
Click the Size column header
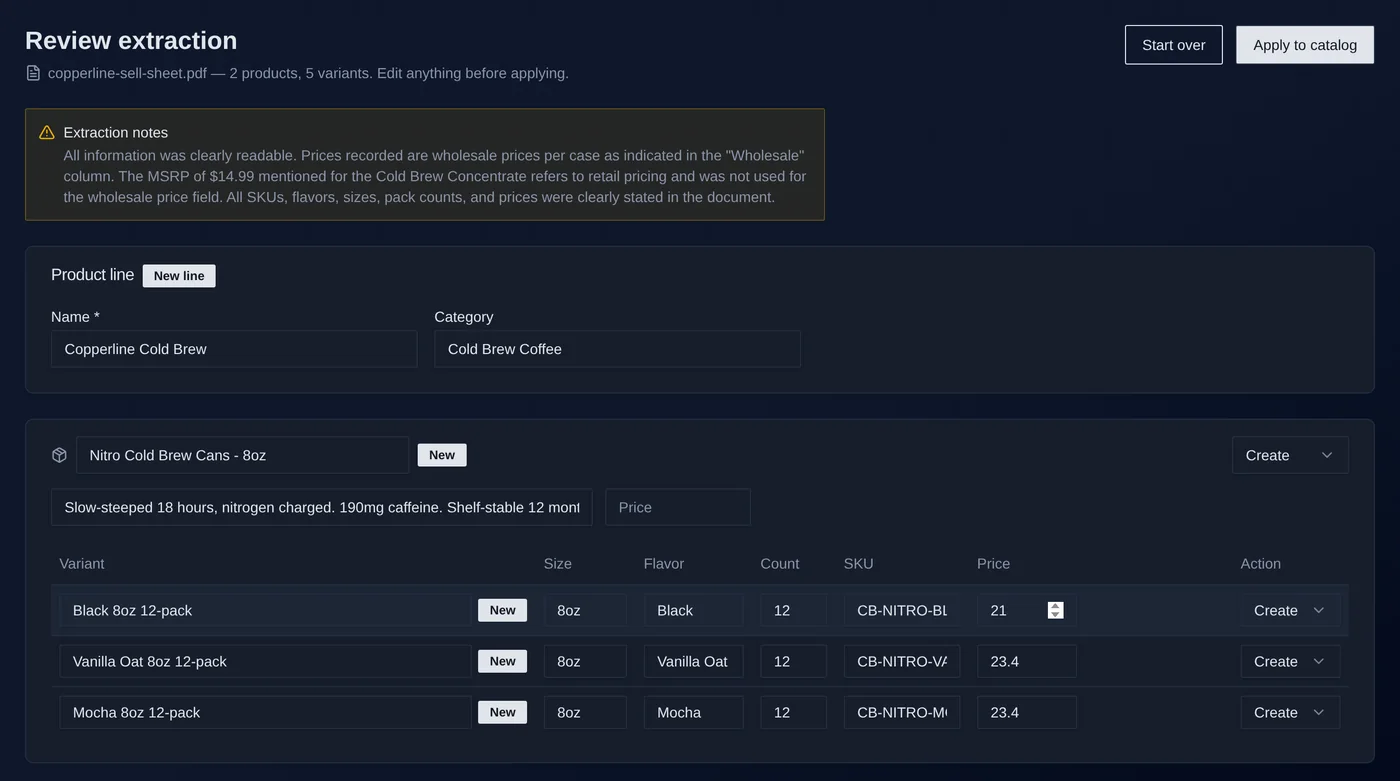(x=558, y=563)
